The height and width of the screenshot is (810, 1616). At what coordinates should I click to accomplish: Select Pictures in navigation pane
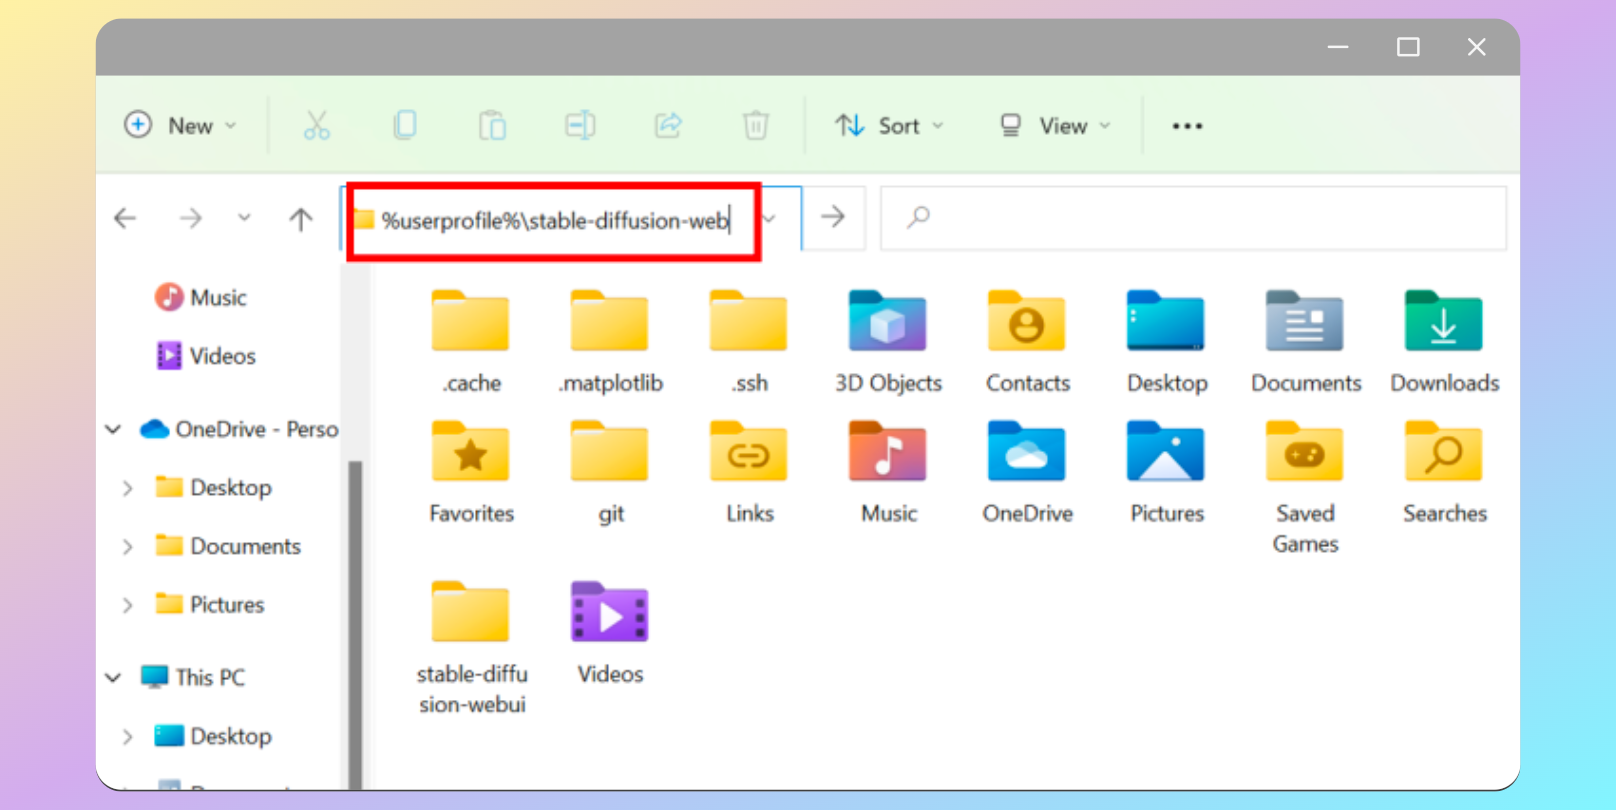[x=210, y=605]
